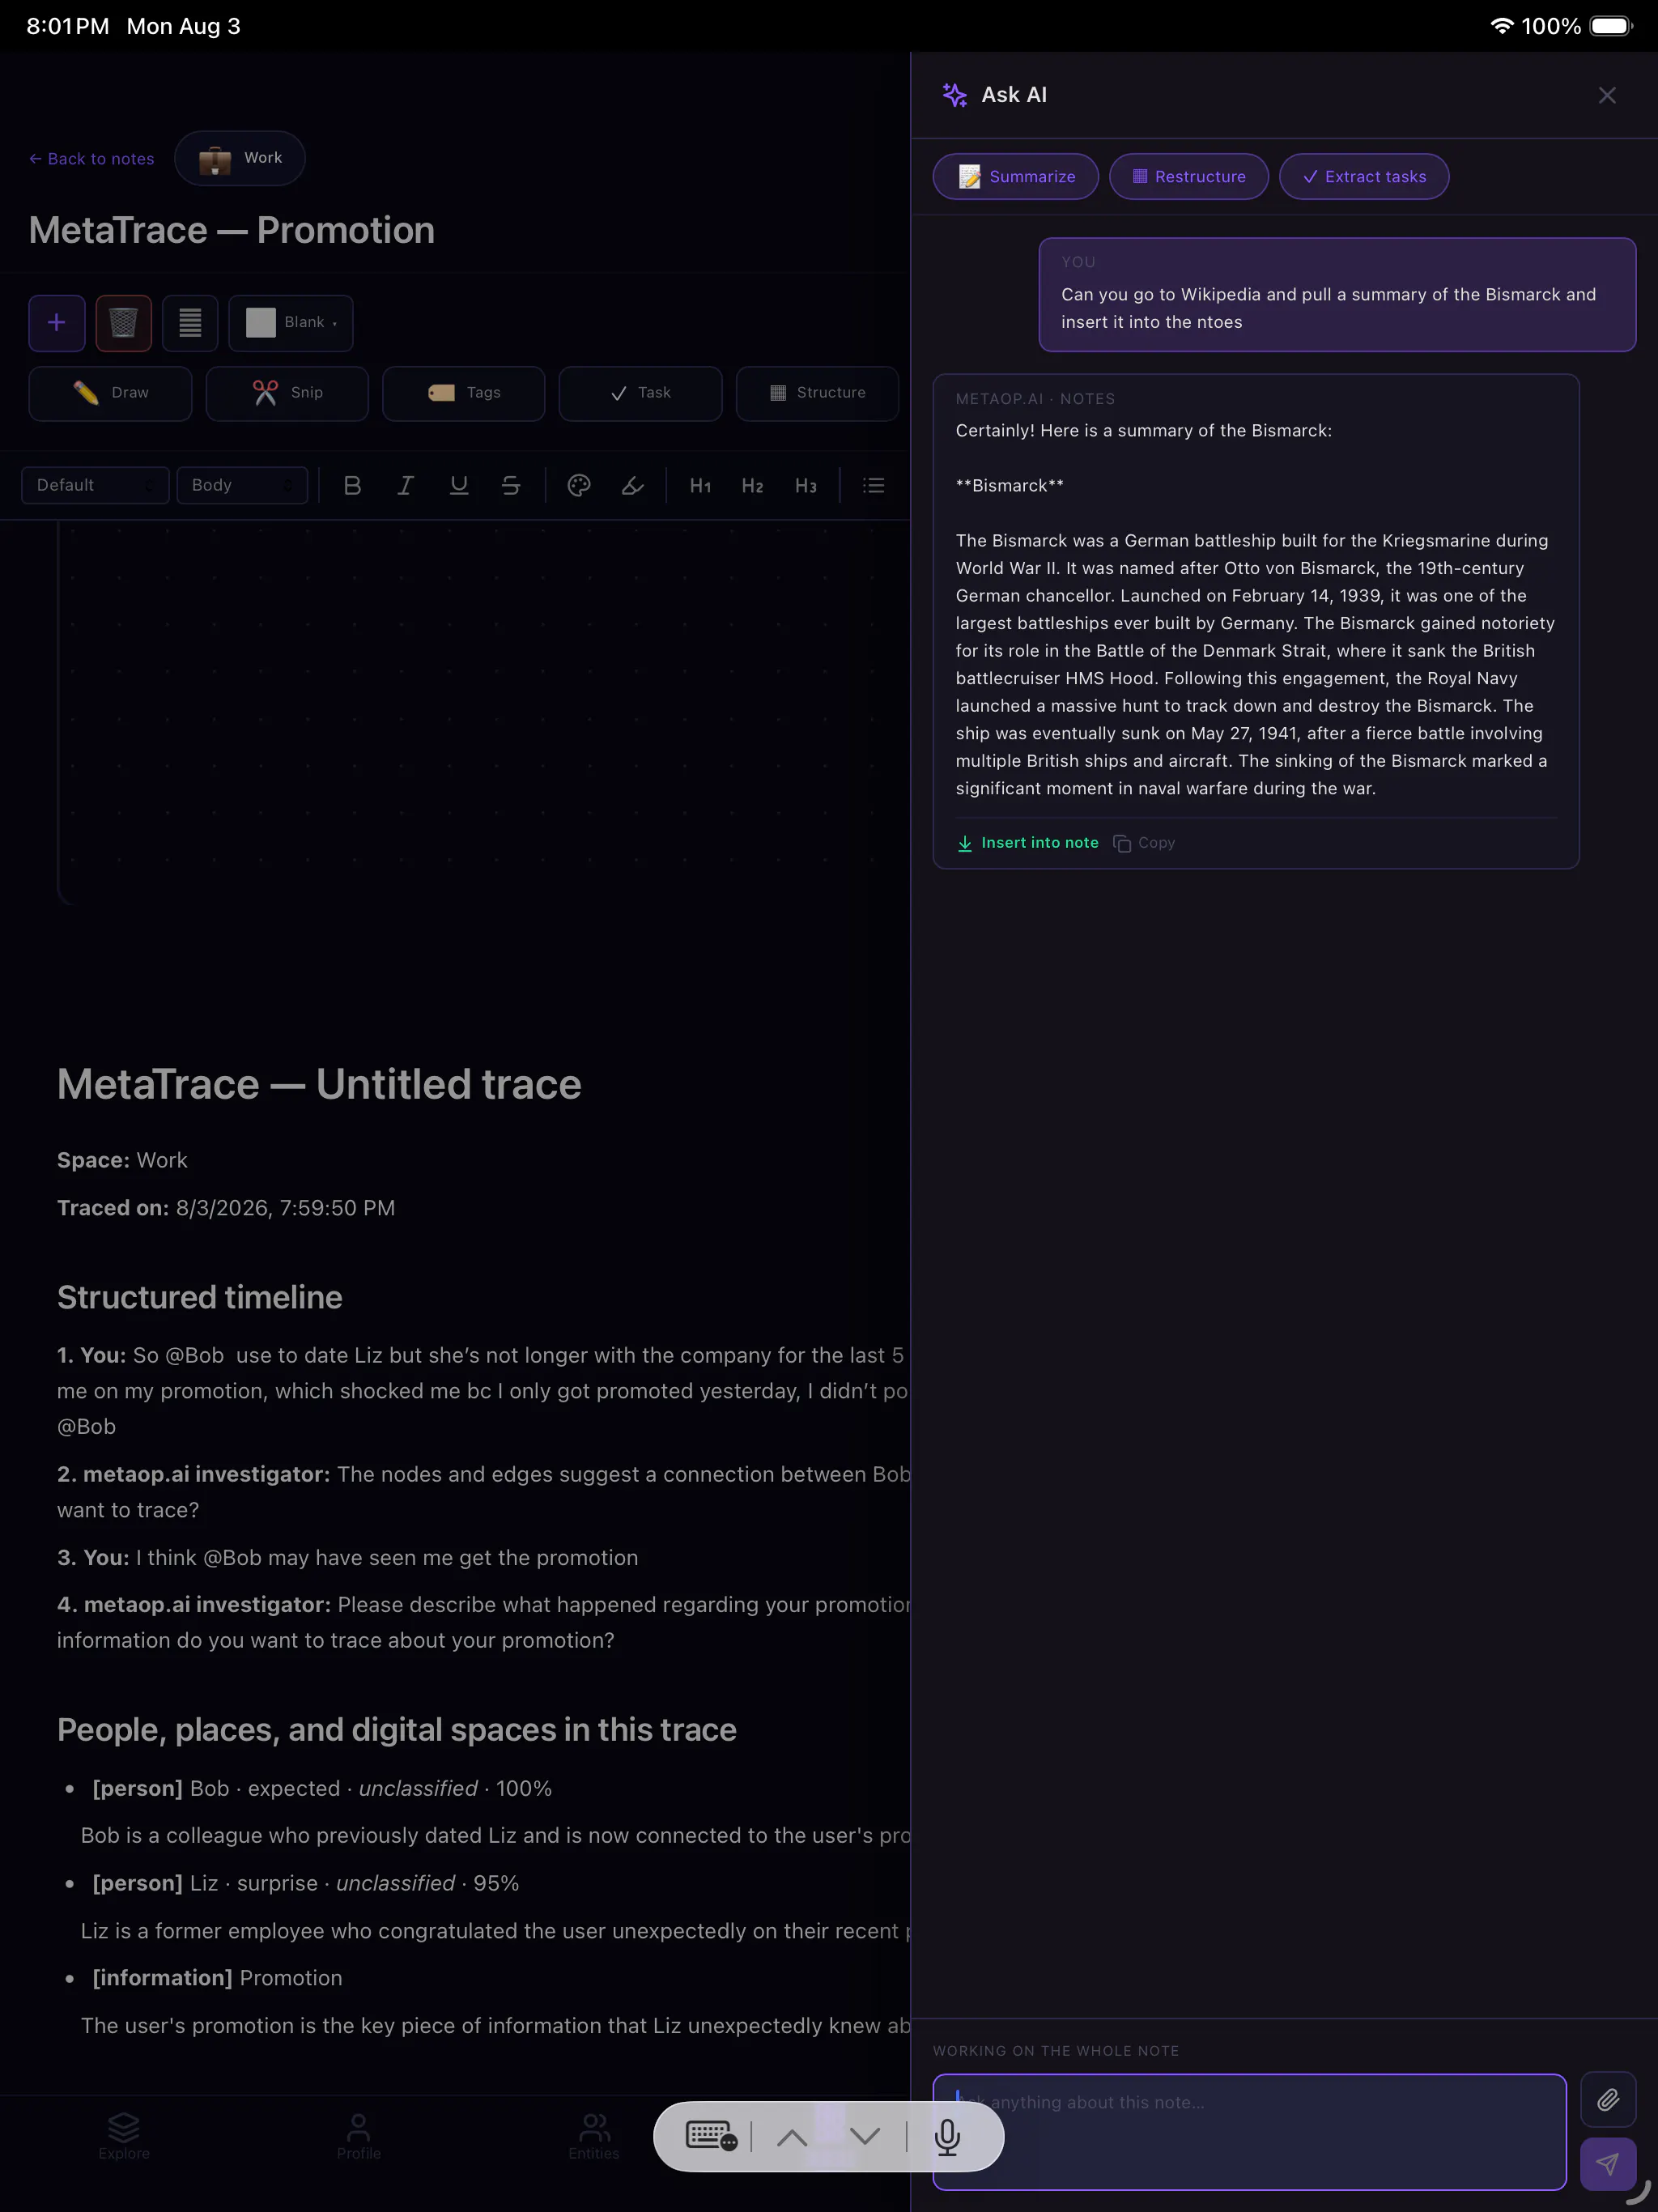The image size is (1658, 2212).
Task: Click the Restructure quick action
Action: [1189, 177]
